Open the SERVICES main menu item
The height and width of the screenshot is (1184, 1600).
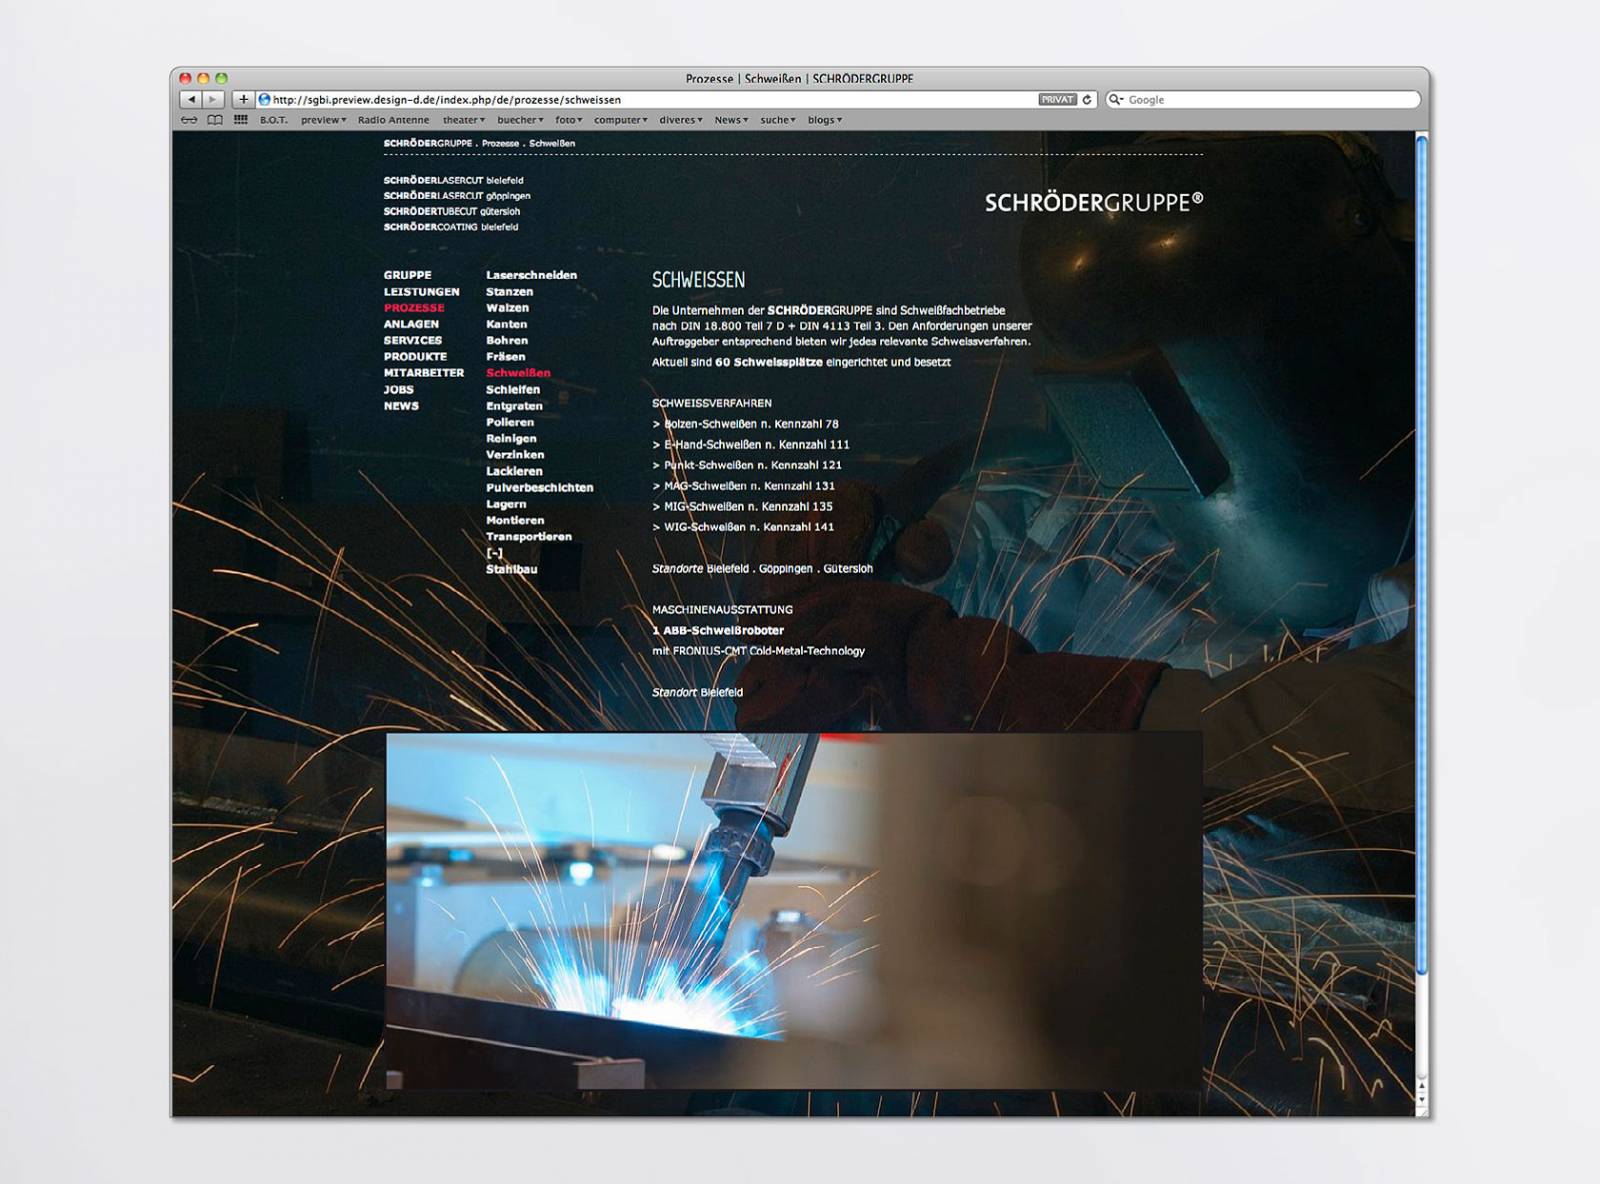(x=413, y=341)
